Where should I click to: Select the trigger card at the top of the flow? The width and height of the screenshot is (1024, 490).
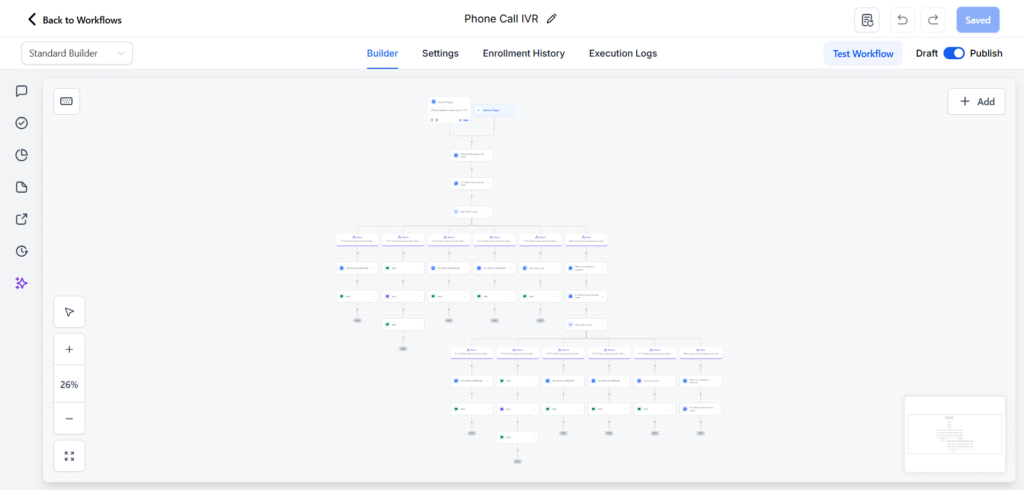coord(449,110)
